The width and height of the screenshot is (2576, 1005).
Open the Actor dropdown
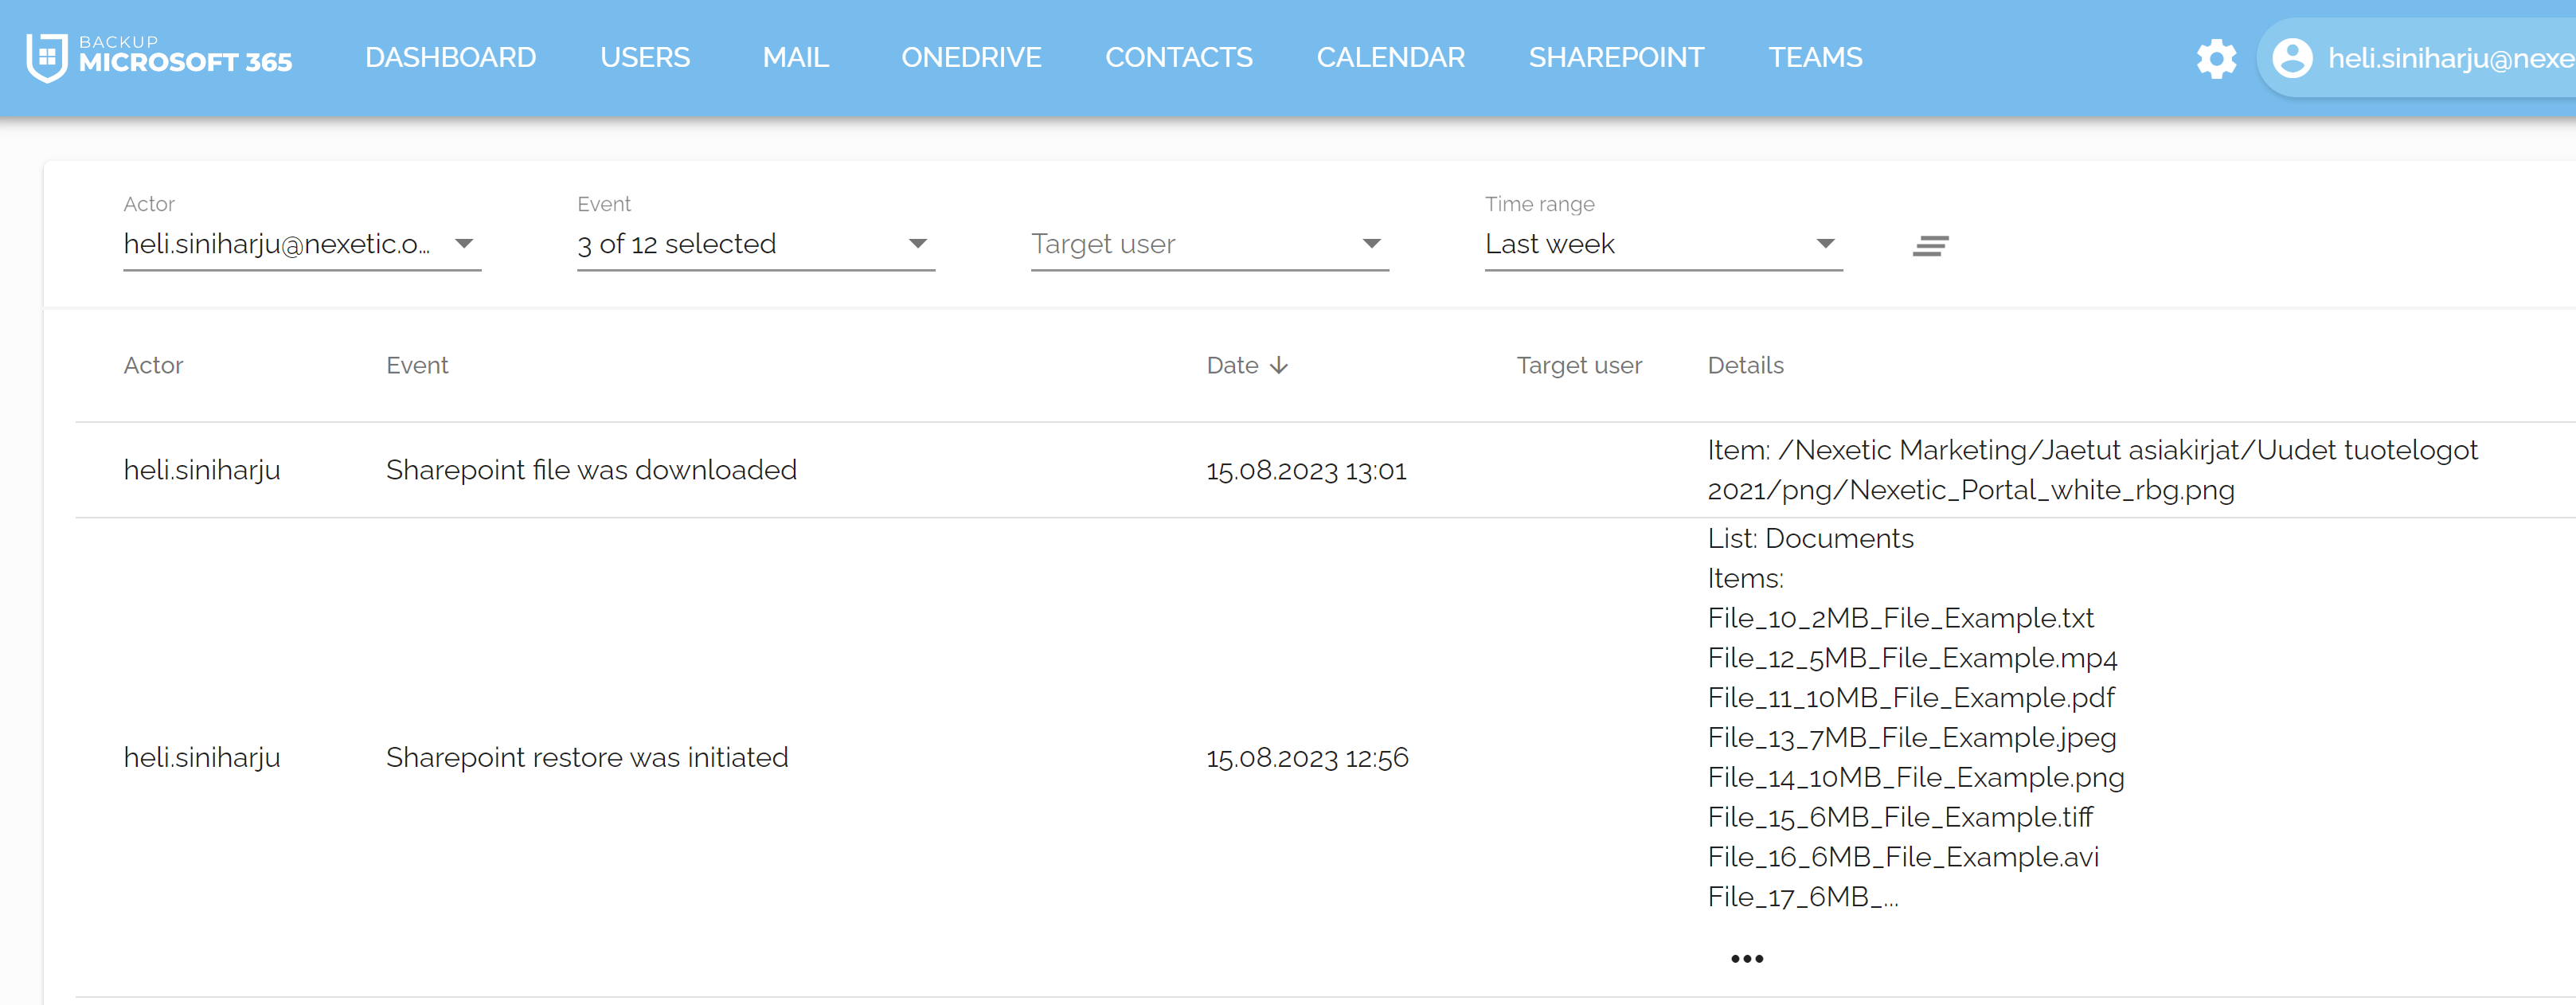click(302, 244)
